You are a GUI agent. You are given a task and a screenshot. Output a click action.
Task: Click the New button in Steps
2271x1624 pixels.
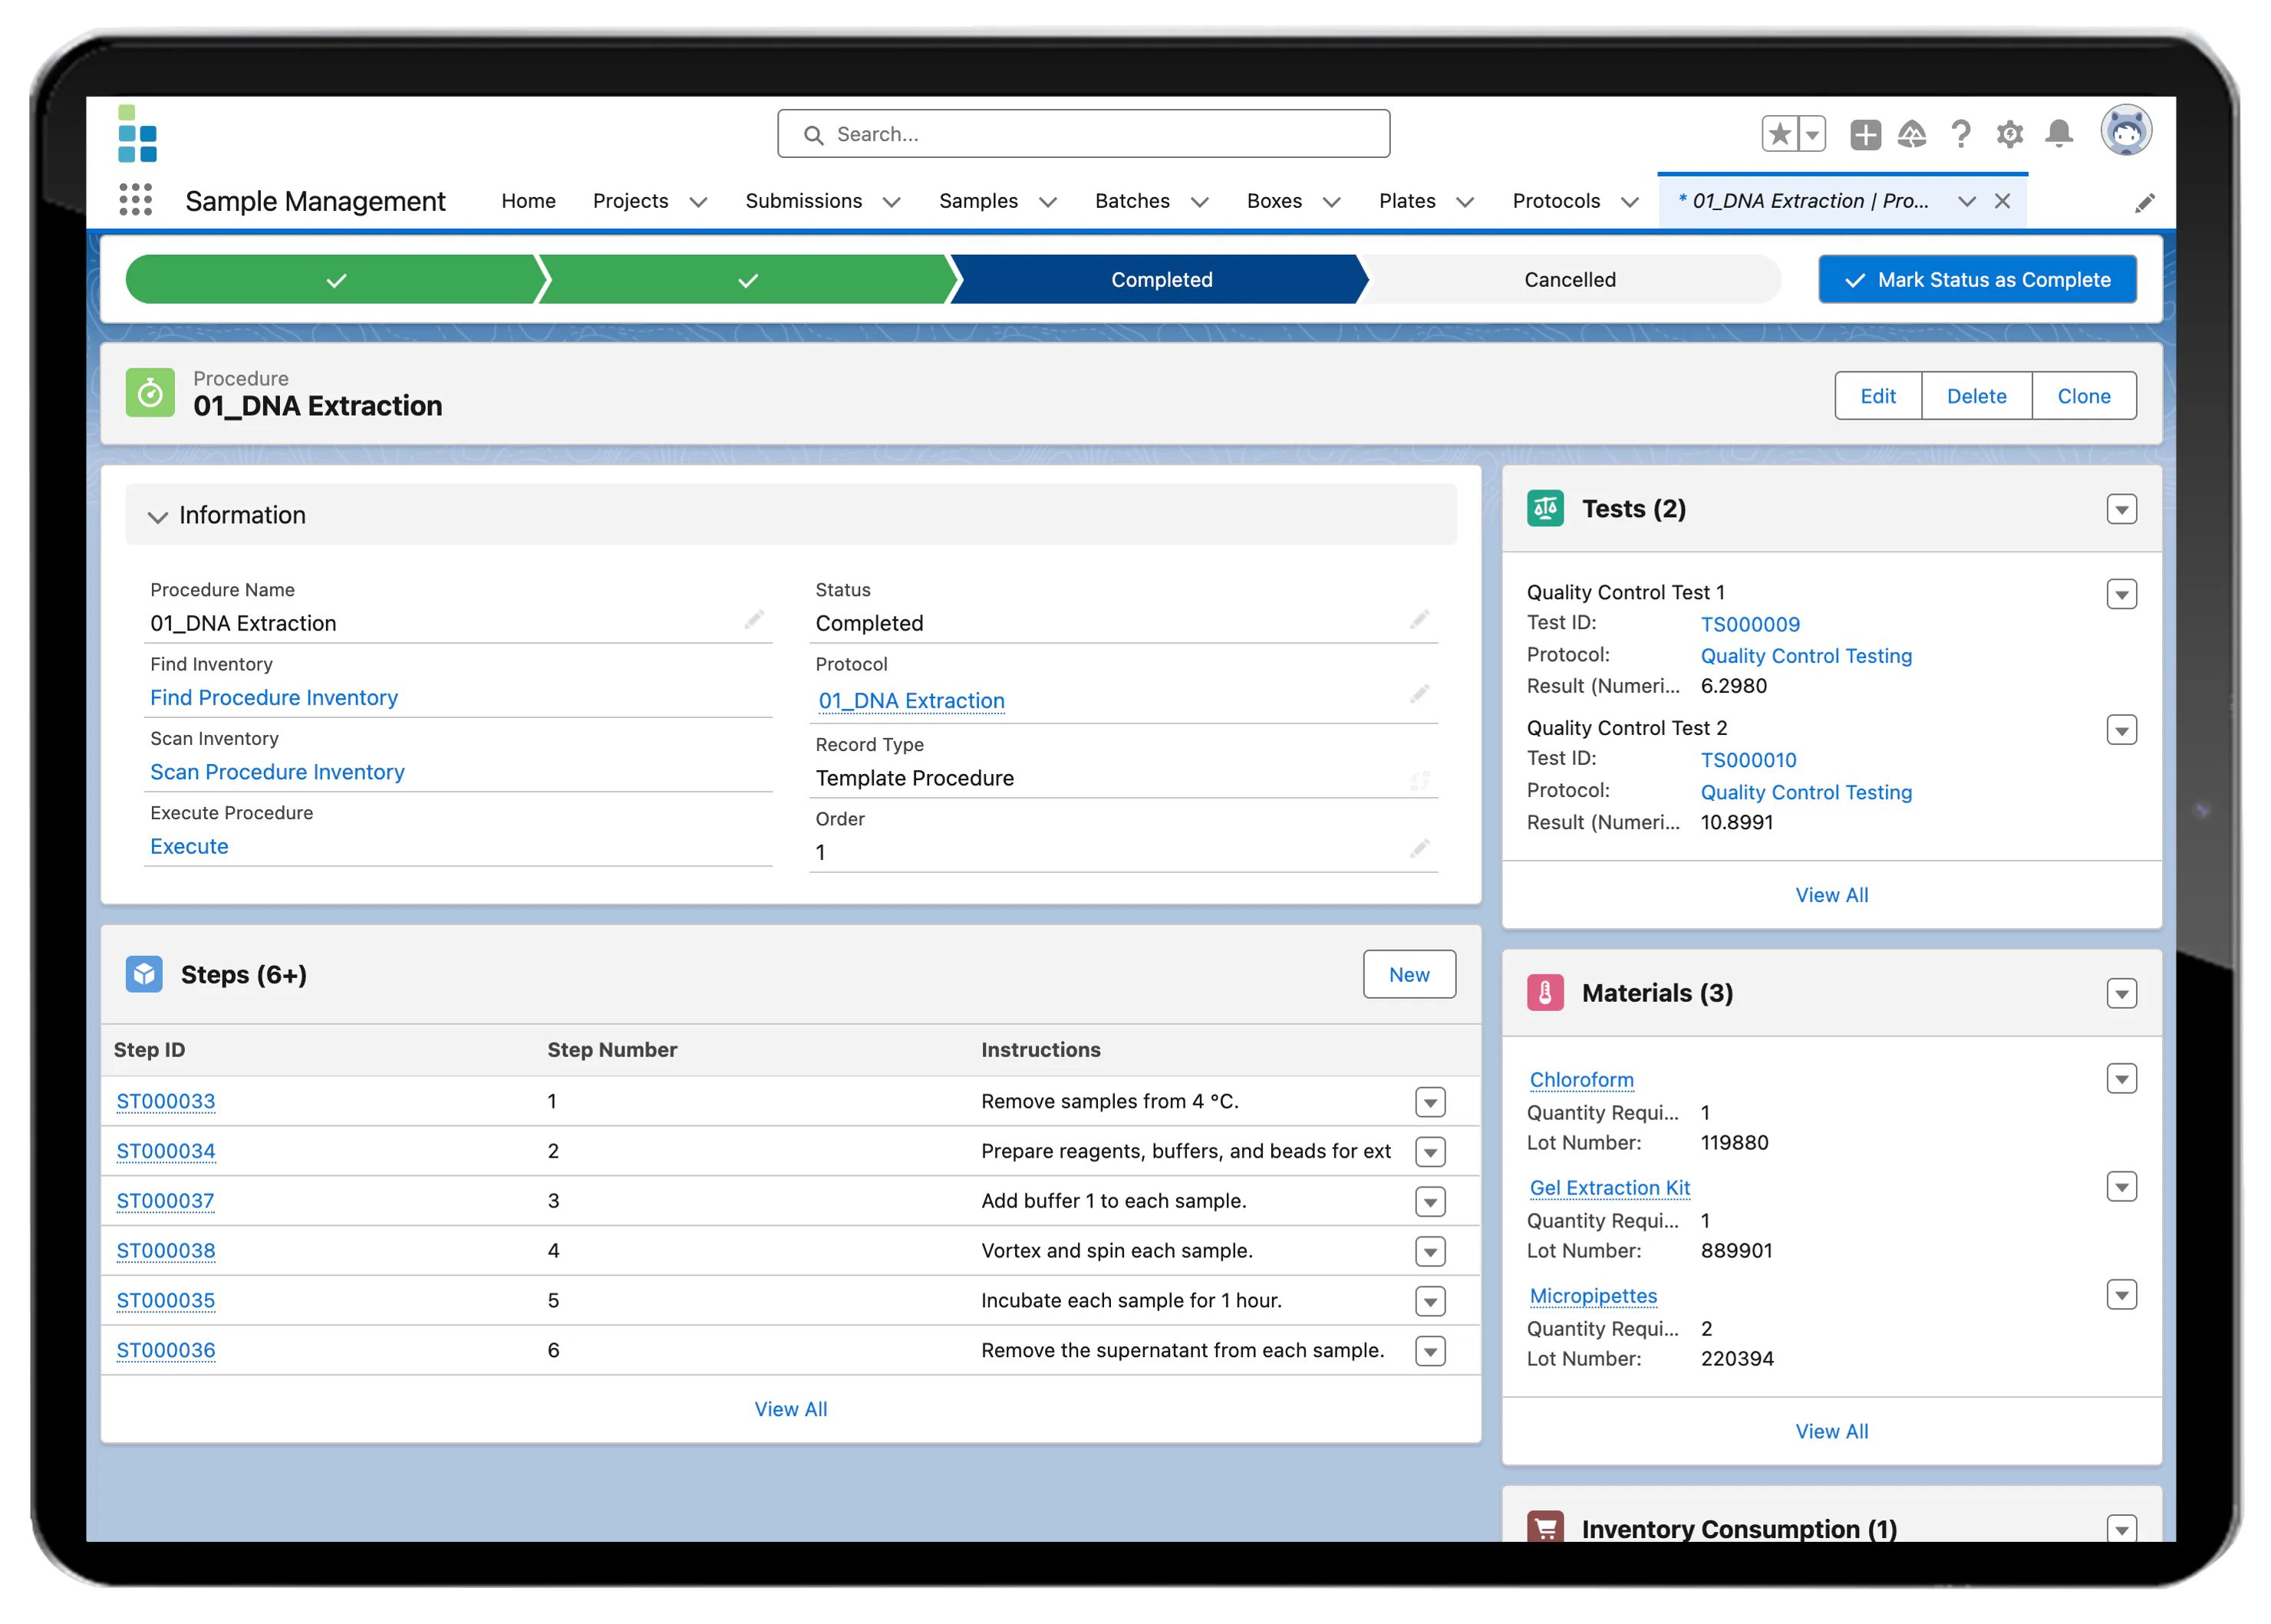coord(1408,975)
